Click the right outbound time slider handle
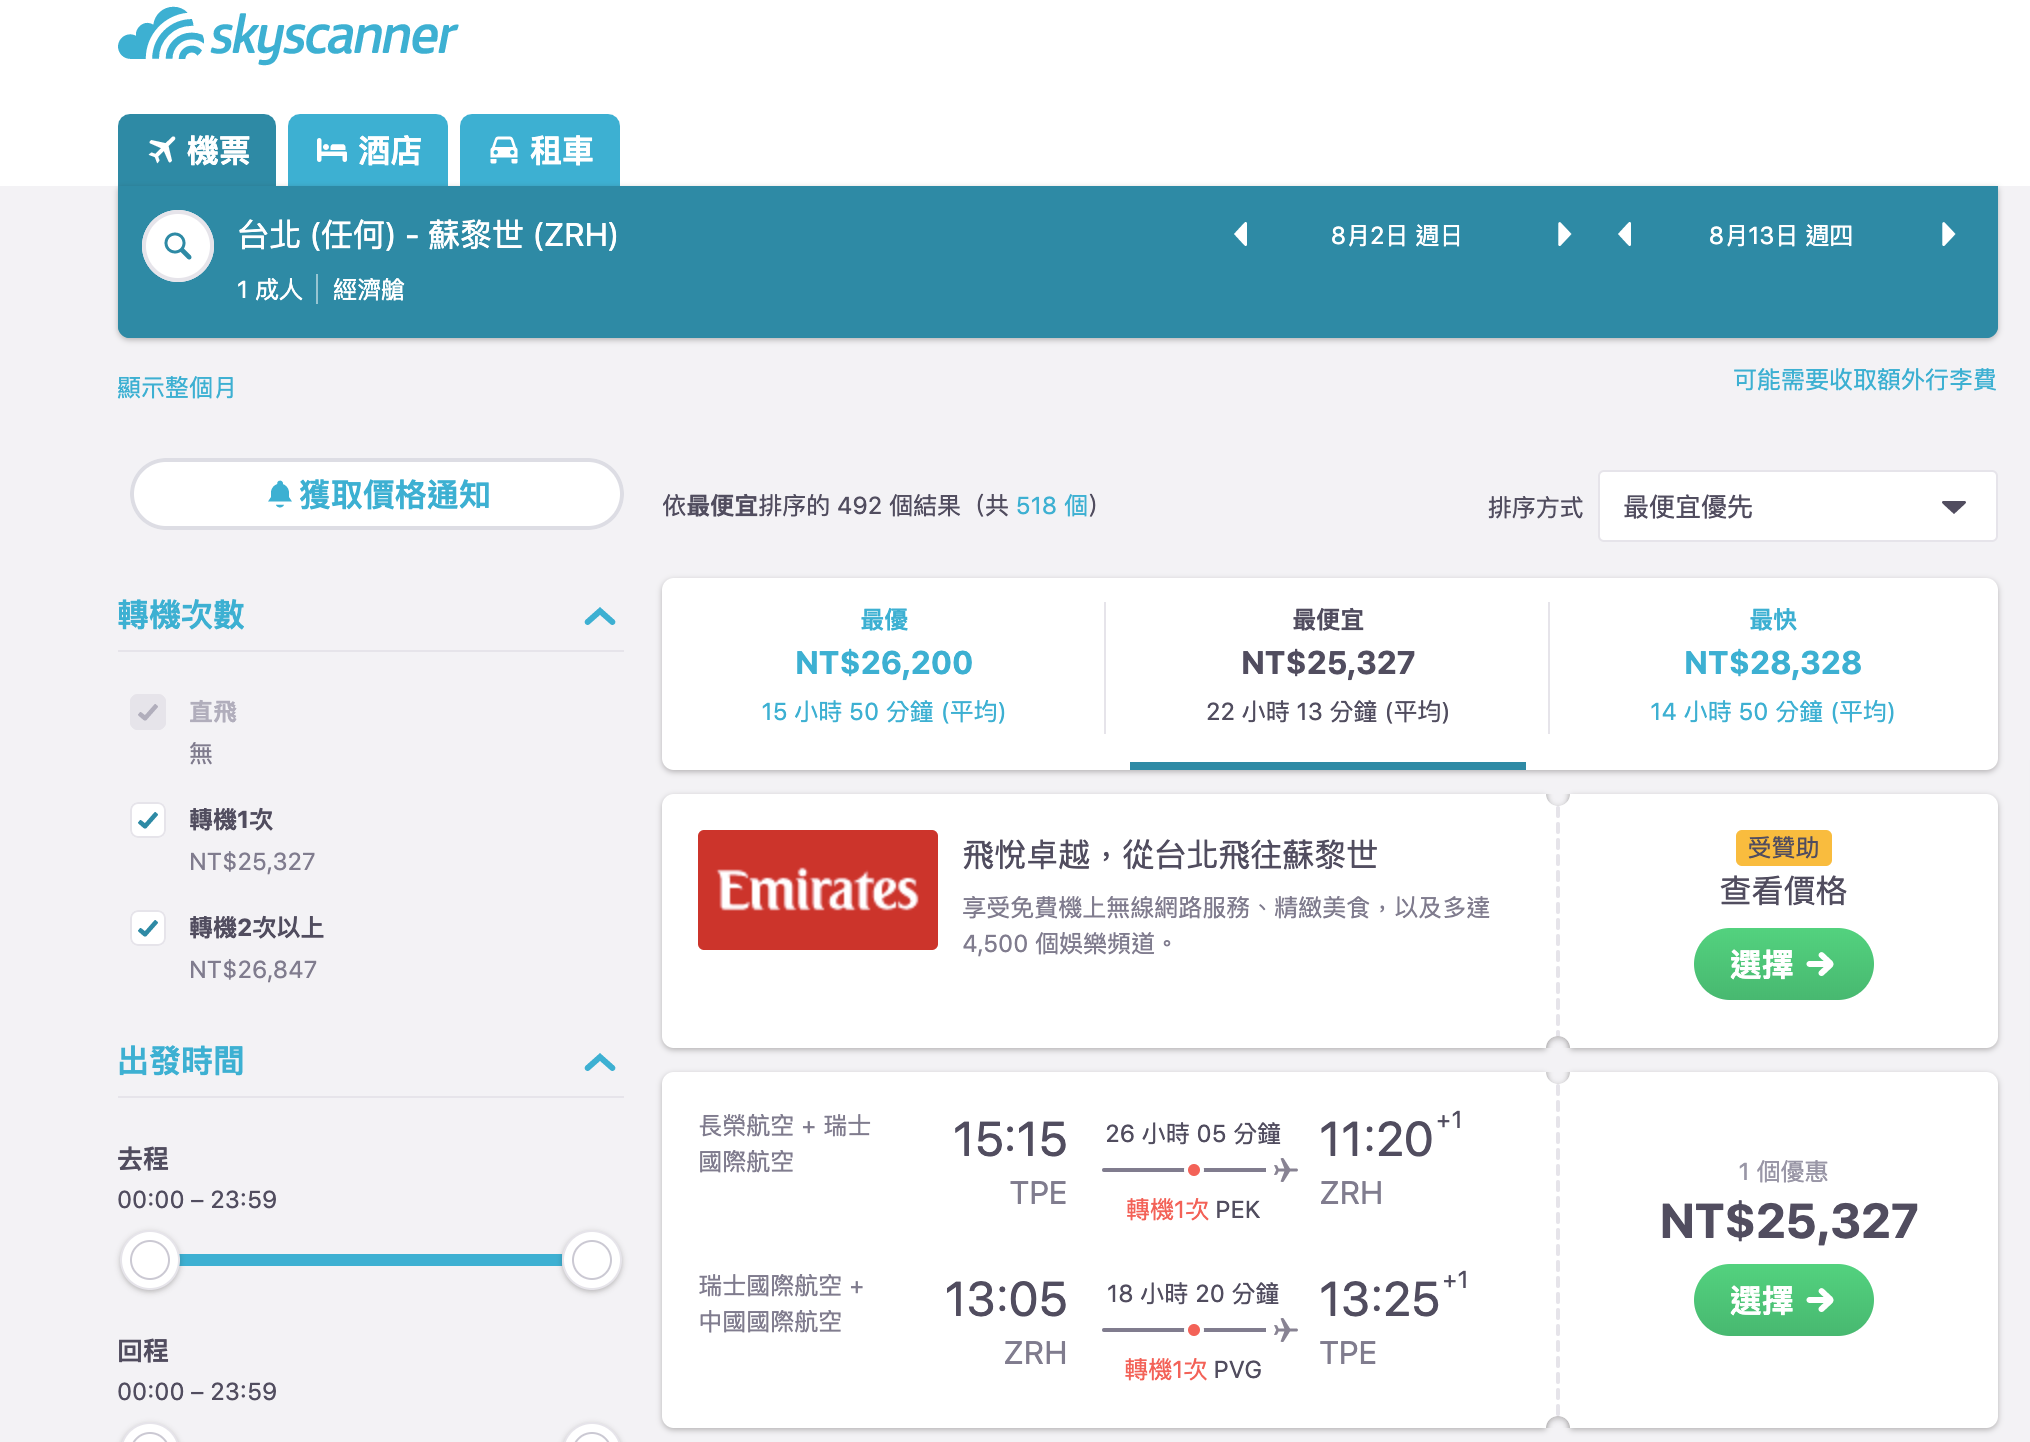 tap(591, 1260)
